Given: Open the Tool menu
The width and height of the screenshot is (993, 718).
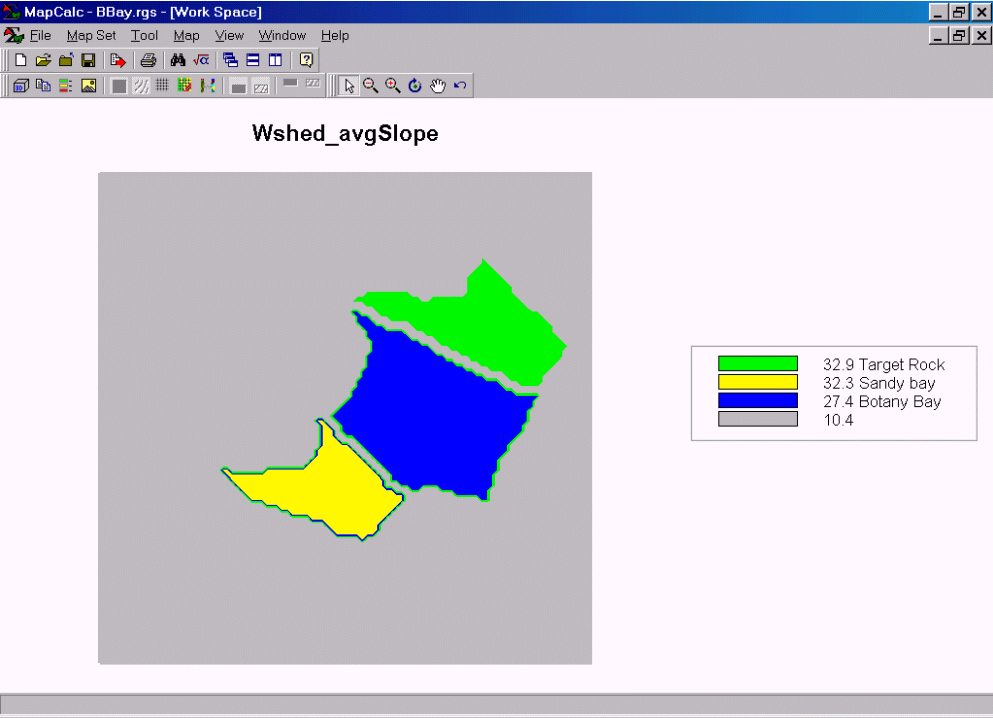Looking at the screenshot, I should tap(144, 35).
